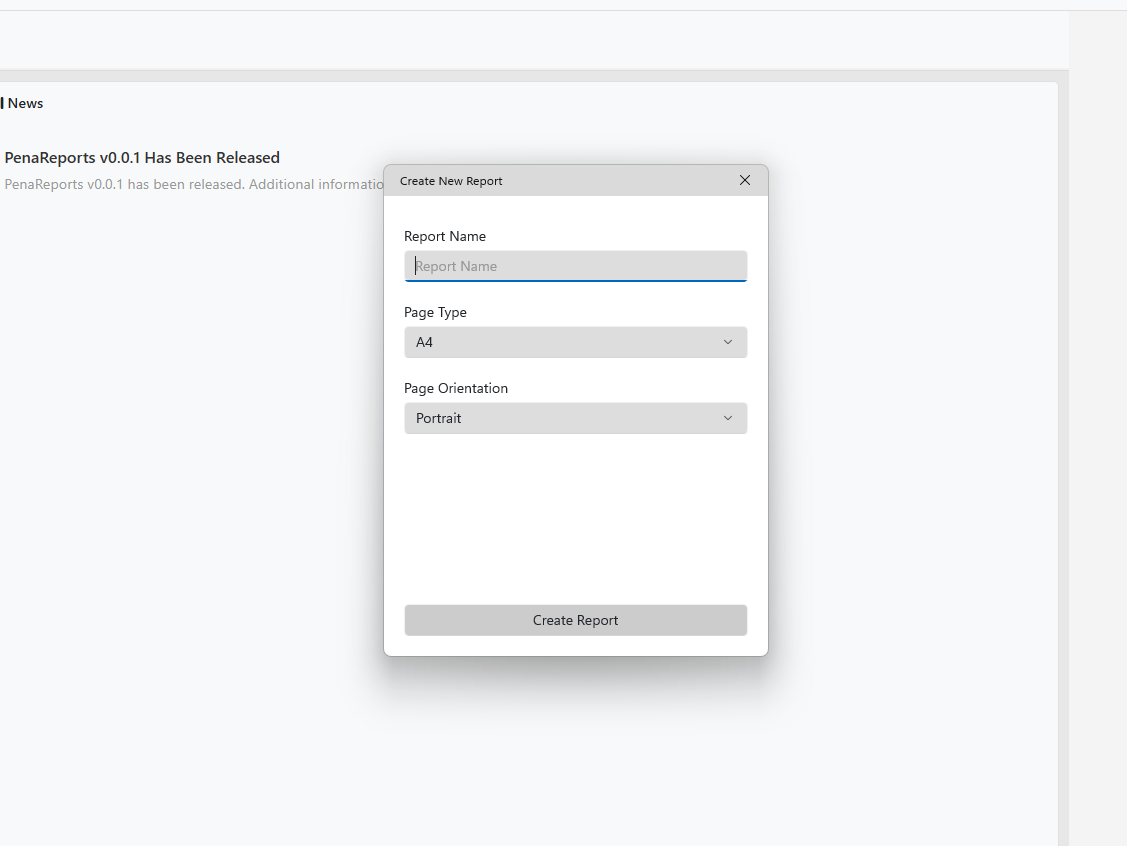1127x846 pixels.
Task: Expand the A4 page size selector
Action: 575,342
